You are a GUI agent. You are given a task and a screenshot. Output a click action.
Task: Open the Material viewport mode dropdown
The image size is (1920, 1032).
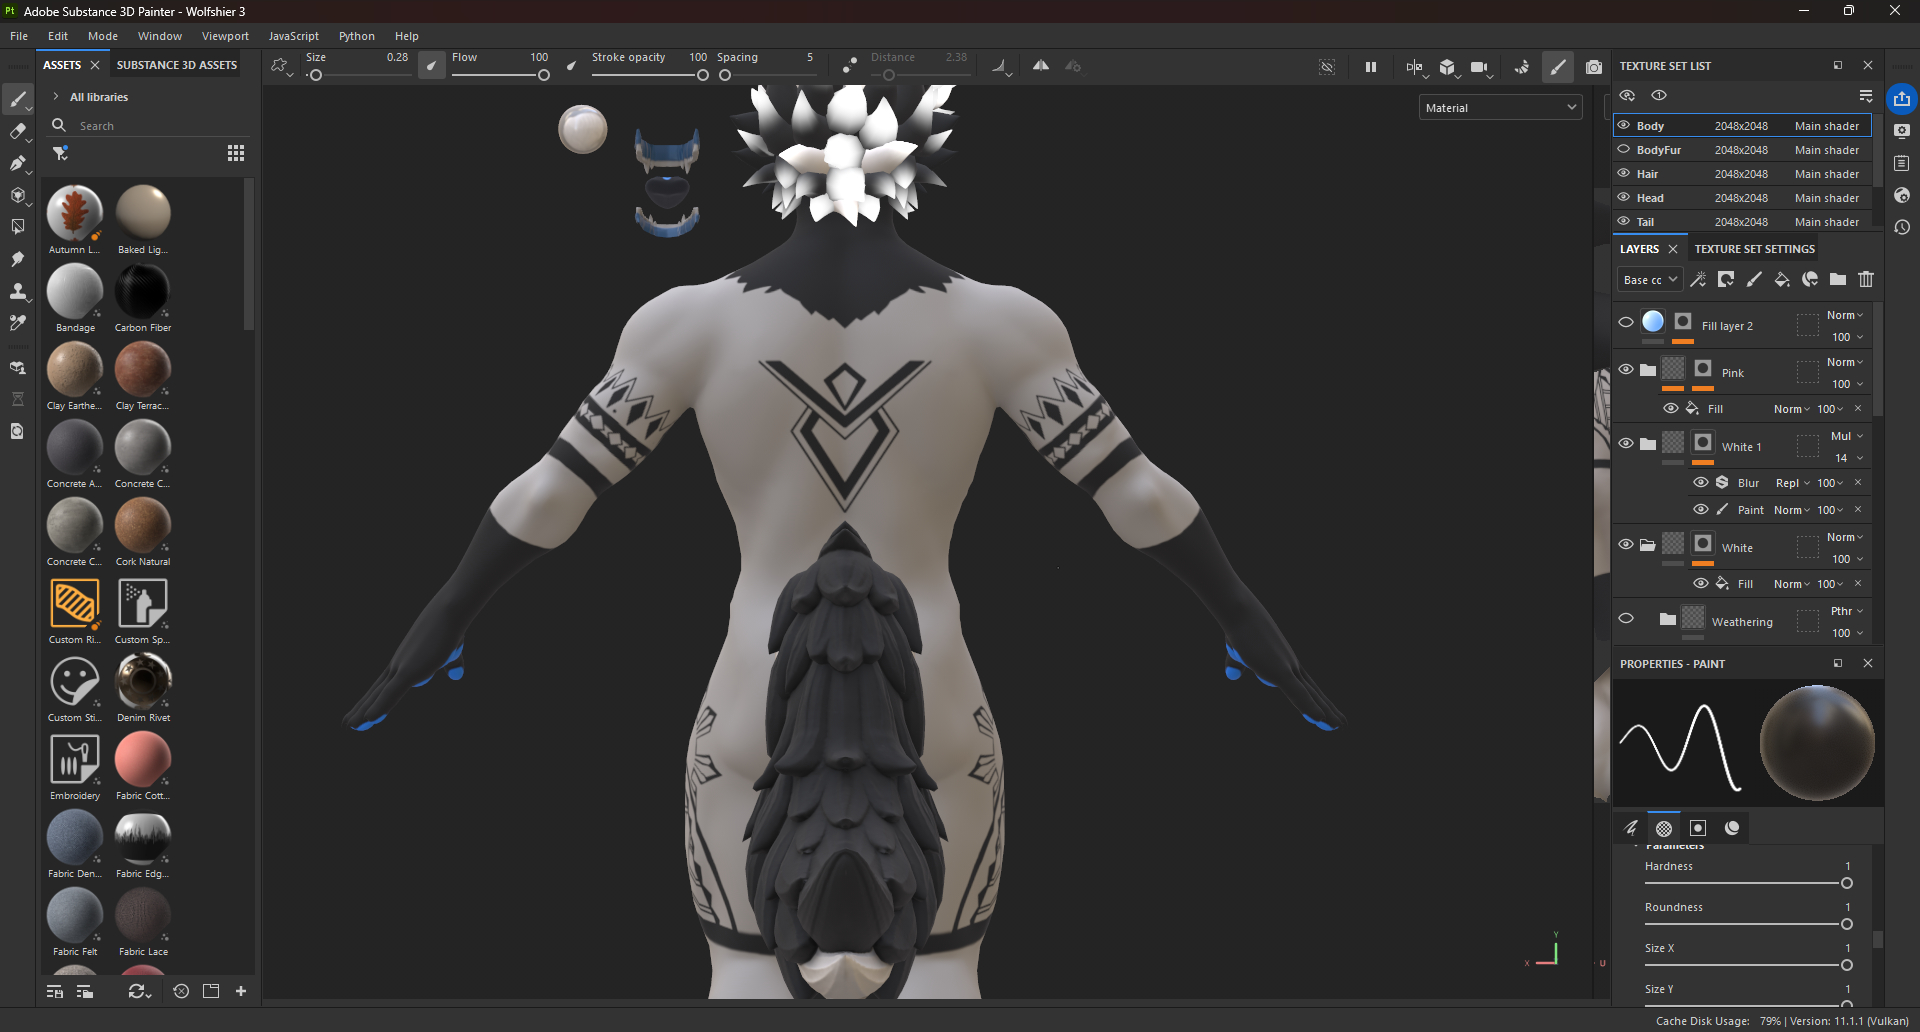click(1500, 108)
